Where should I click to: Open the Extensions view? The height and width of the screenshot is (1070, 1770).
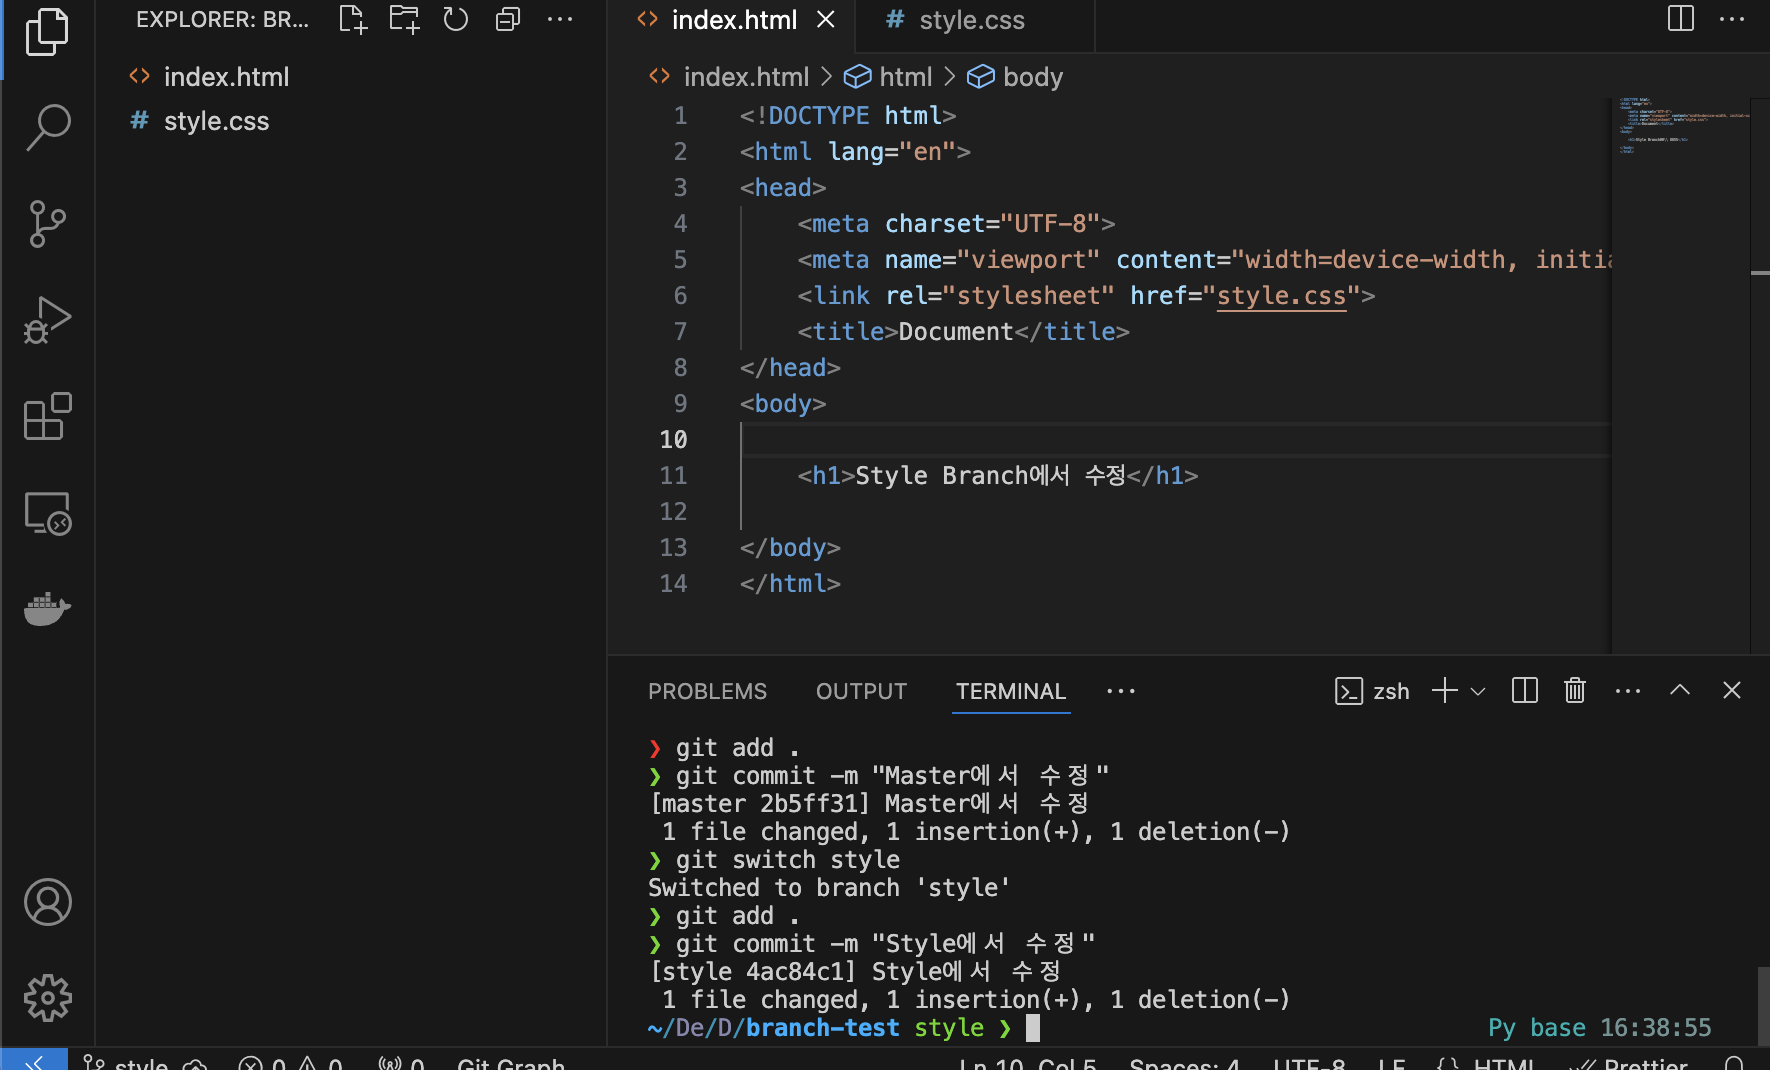(x=47, y=416)
